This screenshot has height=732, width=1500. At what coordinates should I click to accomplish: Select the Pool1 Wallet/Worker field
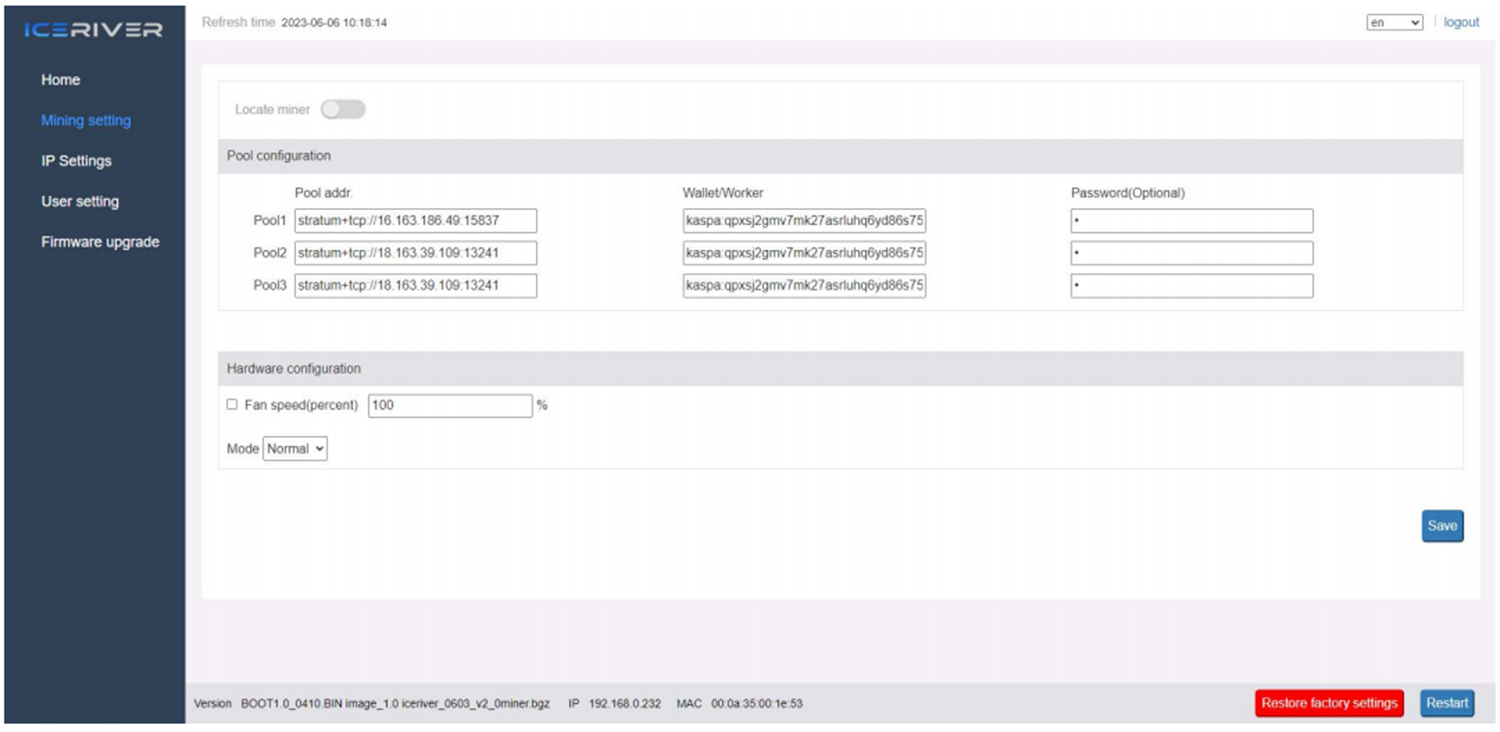pos(804,221)
